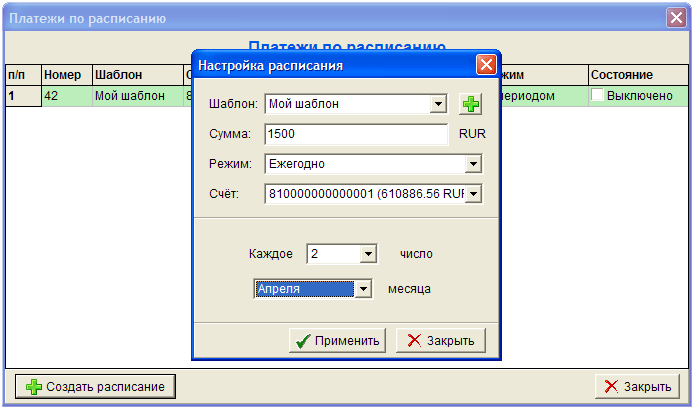The width and height of the screenshot is (696, 408).
Task: Expand the day number dropdown showing 2
Action: [367, 254]
